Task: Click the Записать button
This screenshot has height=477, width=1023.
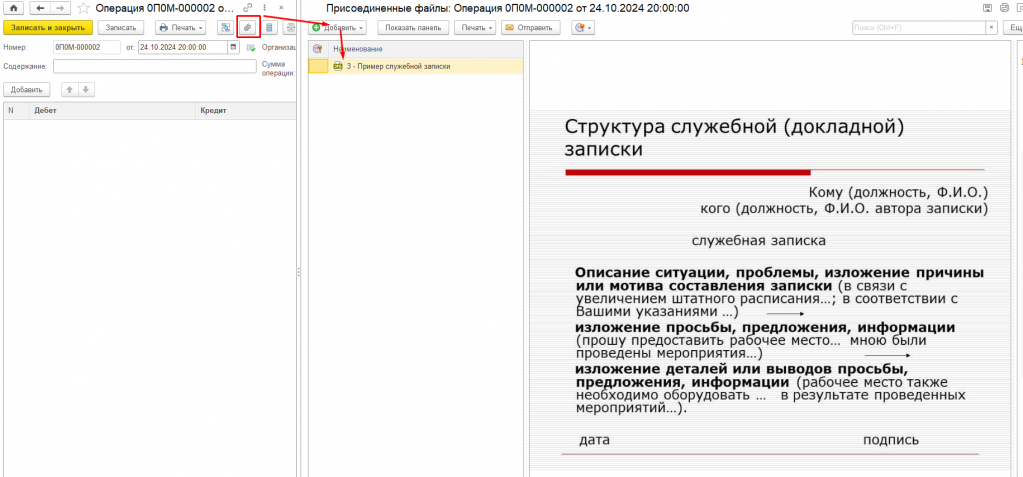Action: 121,27
